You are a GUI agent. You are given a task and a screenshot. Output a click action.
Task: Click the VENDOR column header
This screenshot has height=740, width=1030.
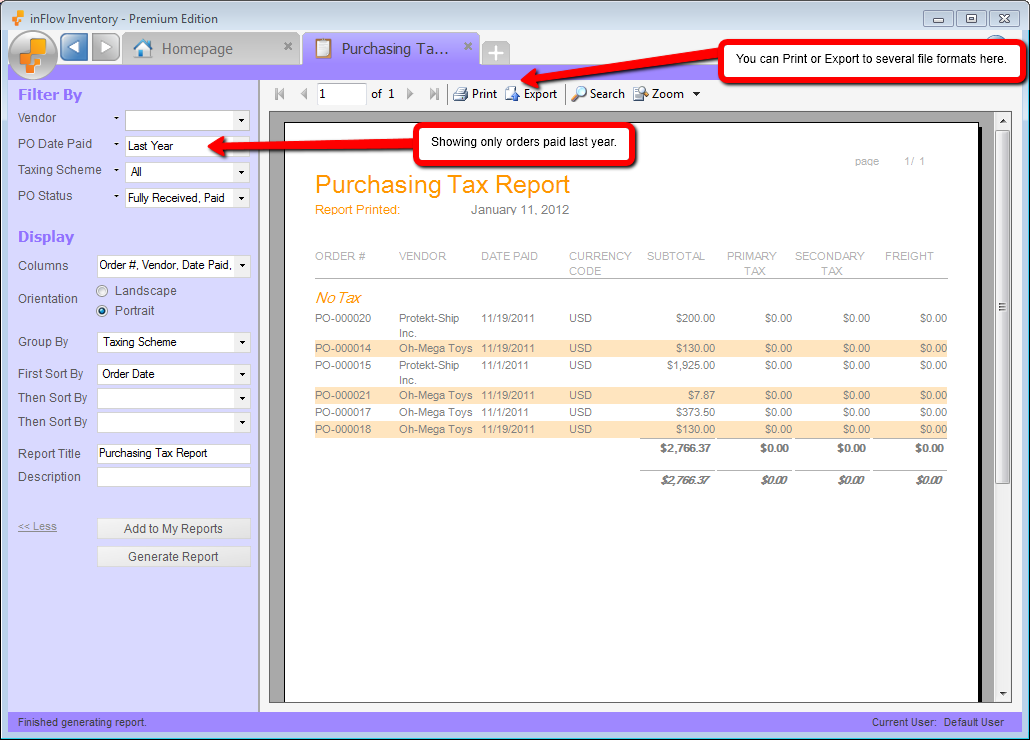422,257
